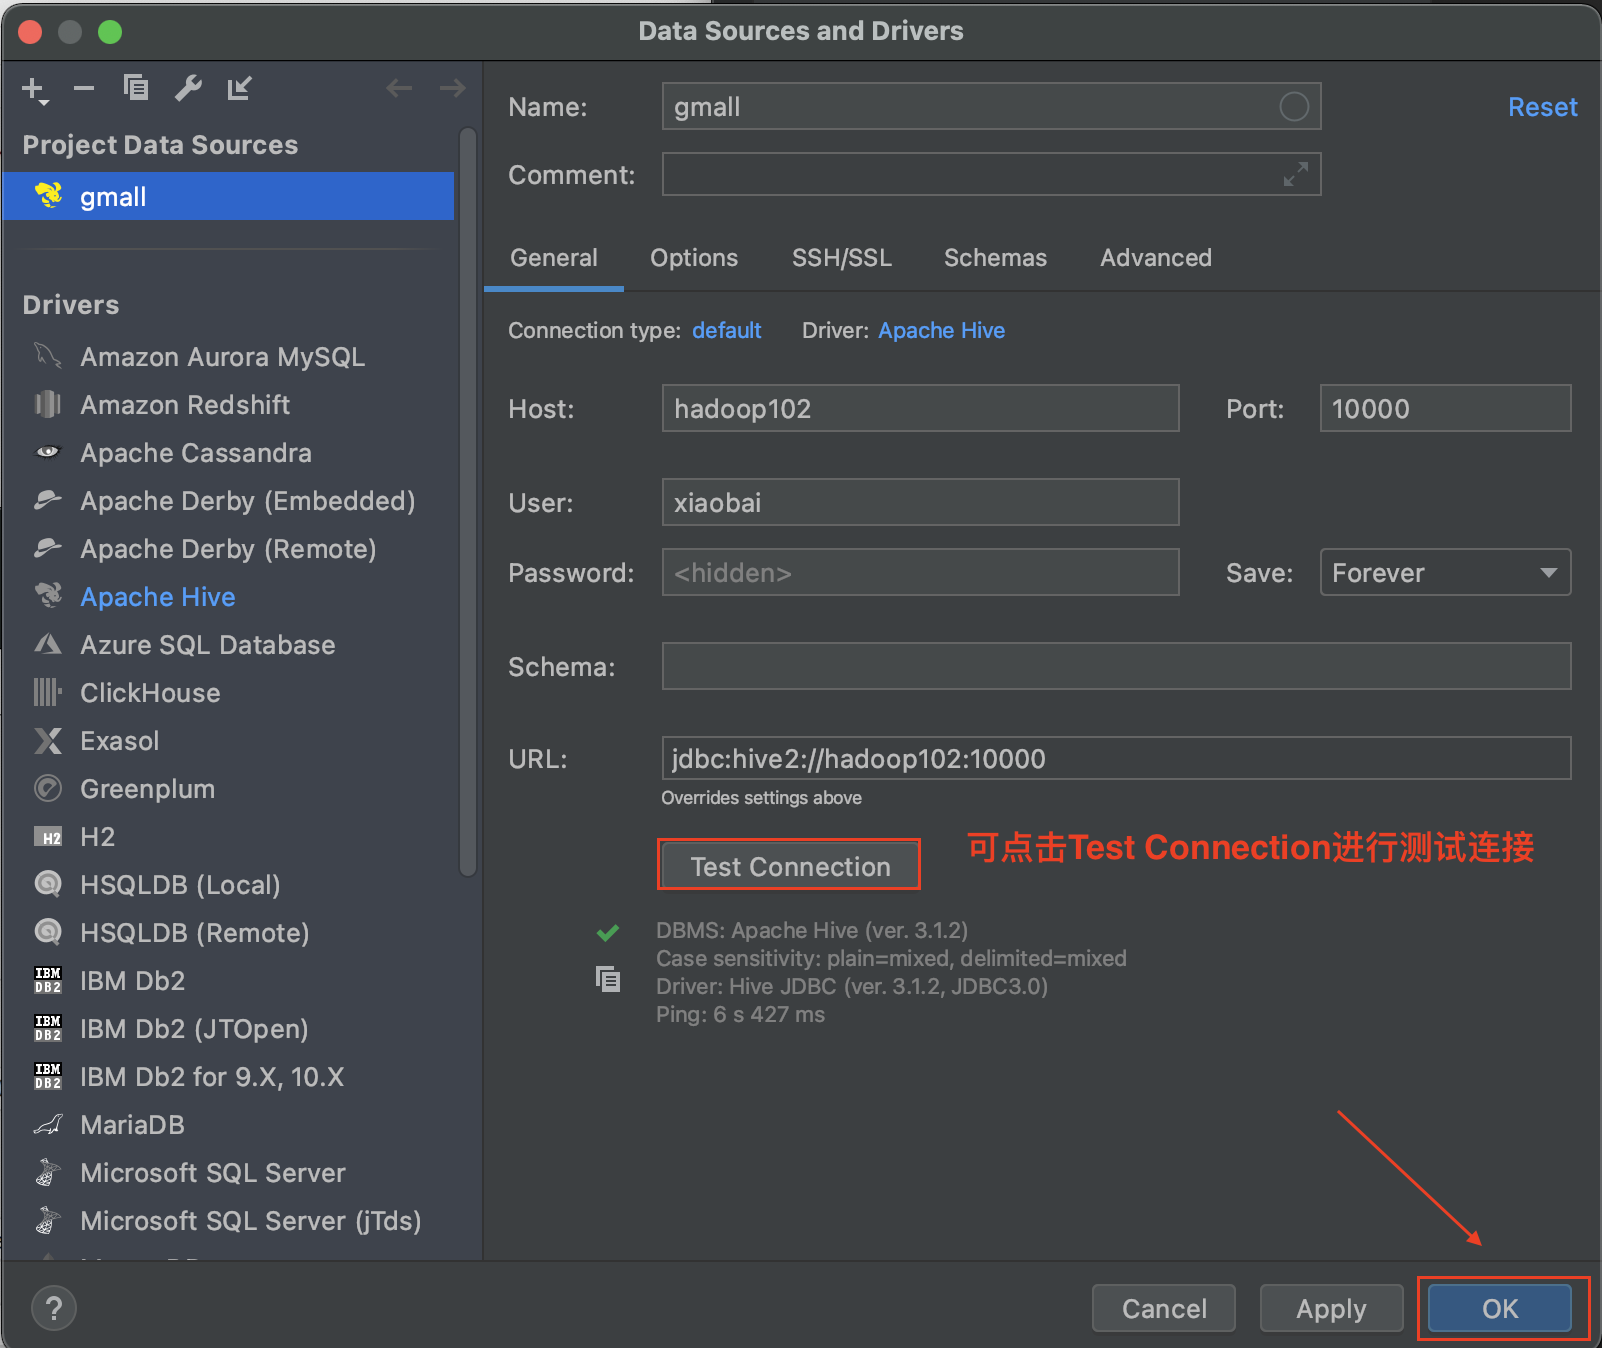The width and height of the screenshot is (1602, 1348).
Task: Open the Schemas tab
Action: tap(995, 258)
